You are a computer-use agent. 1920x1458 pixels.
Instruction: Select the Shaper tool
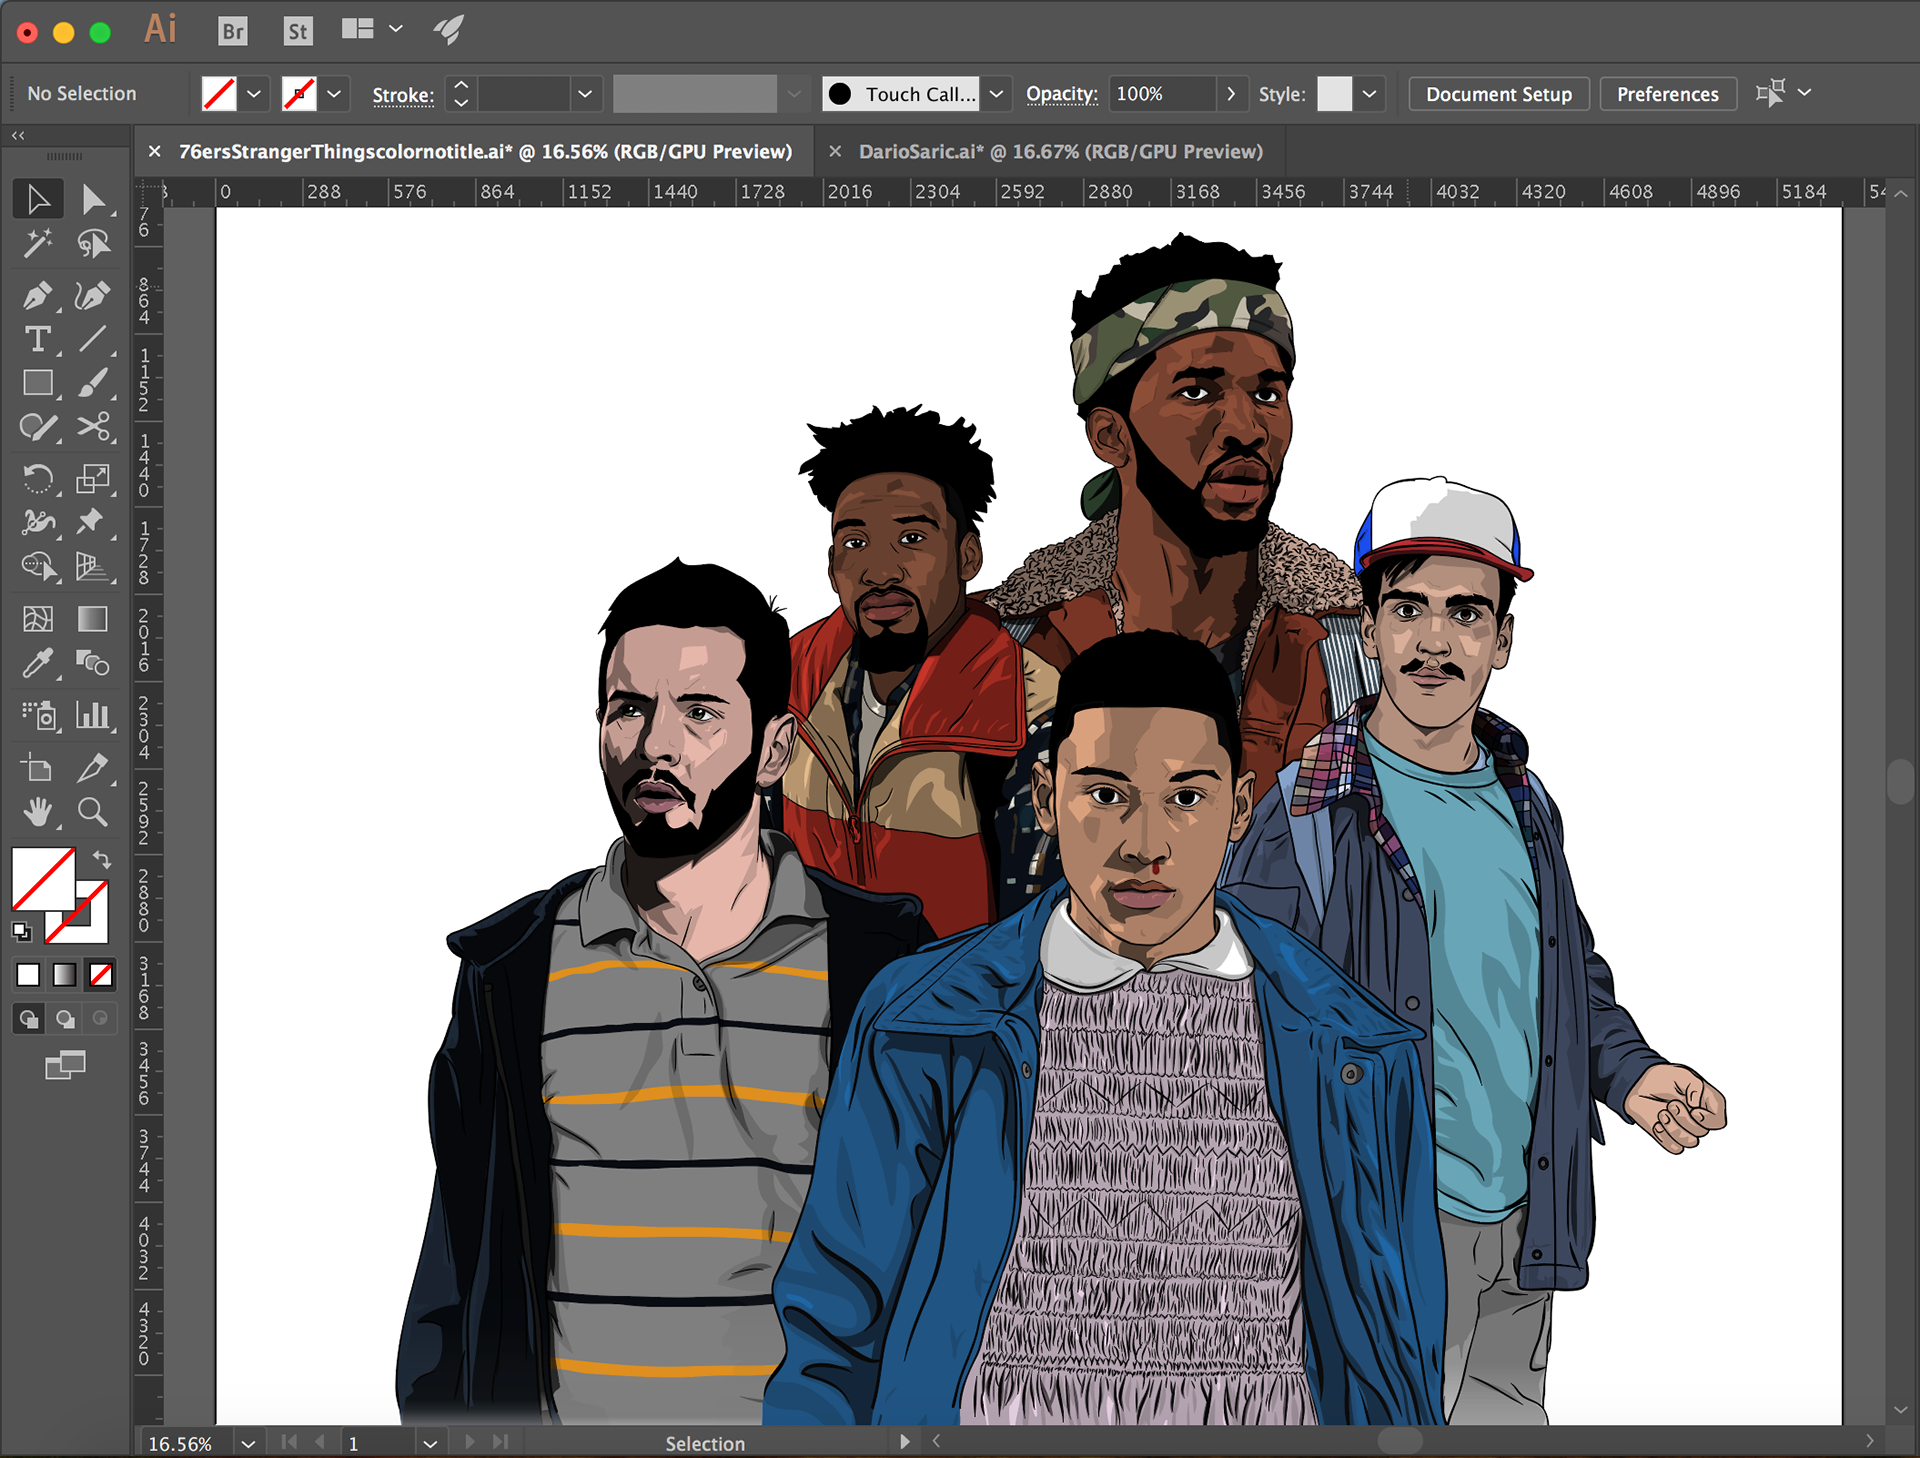point(38,427)
